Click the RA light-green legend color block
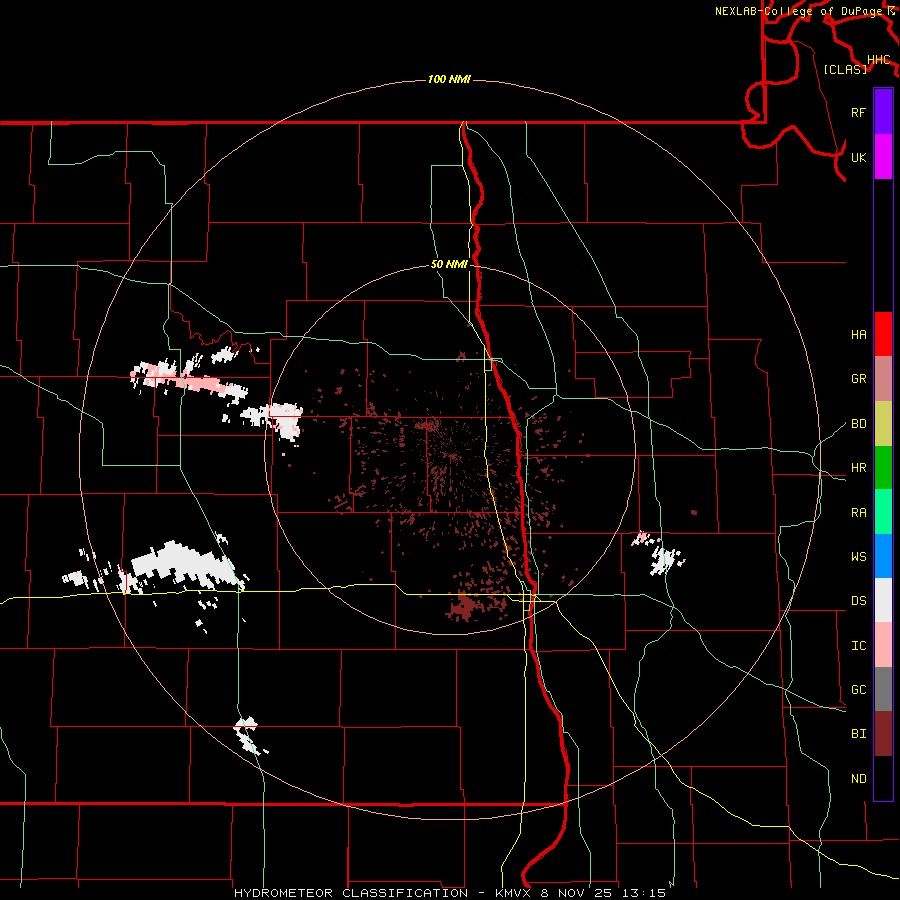 883,512
